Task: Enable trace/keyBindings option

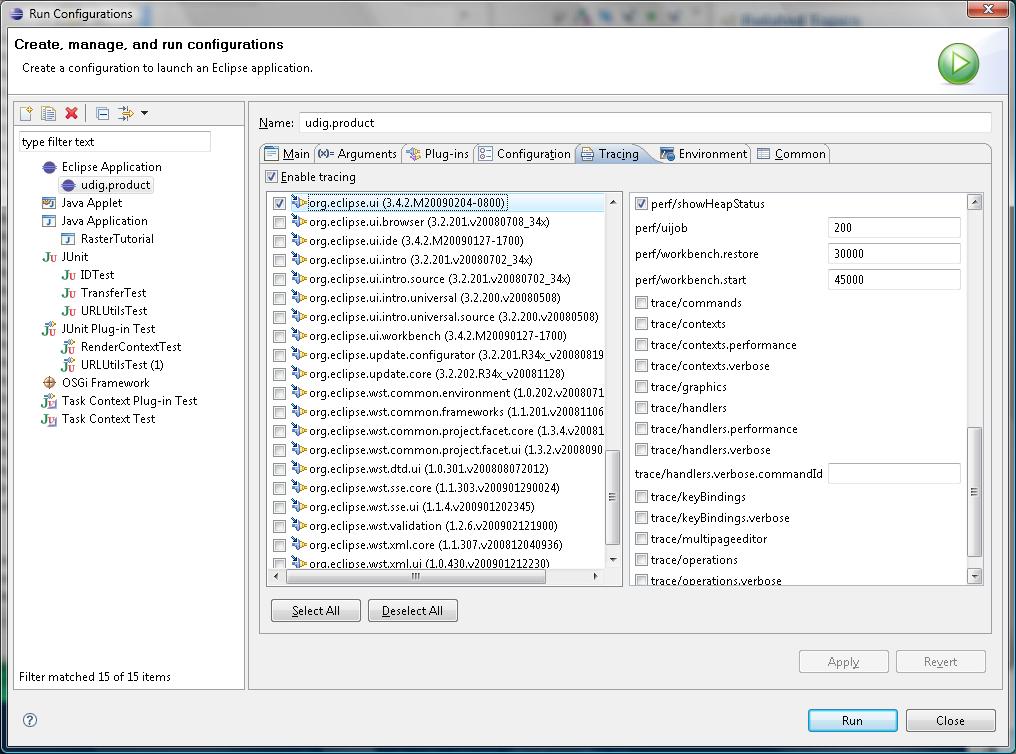Action: point(641,497)
